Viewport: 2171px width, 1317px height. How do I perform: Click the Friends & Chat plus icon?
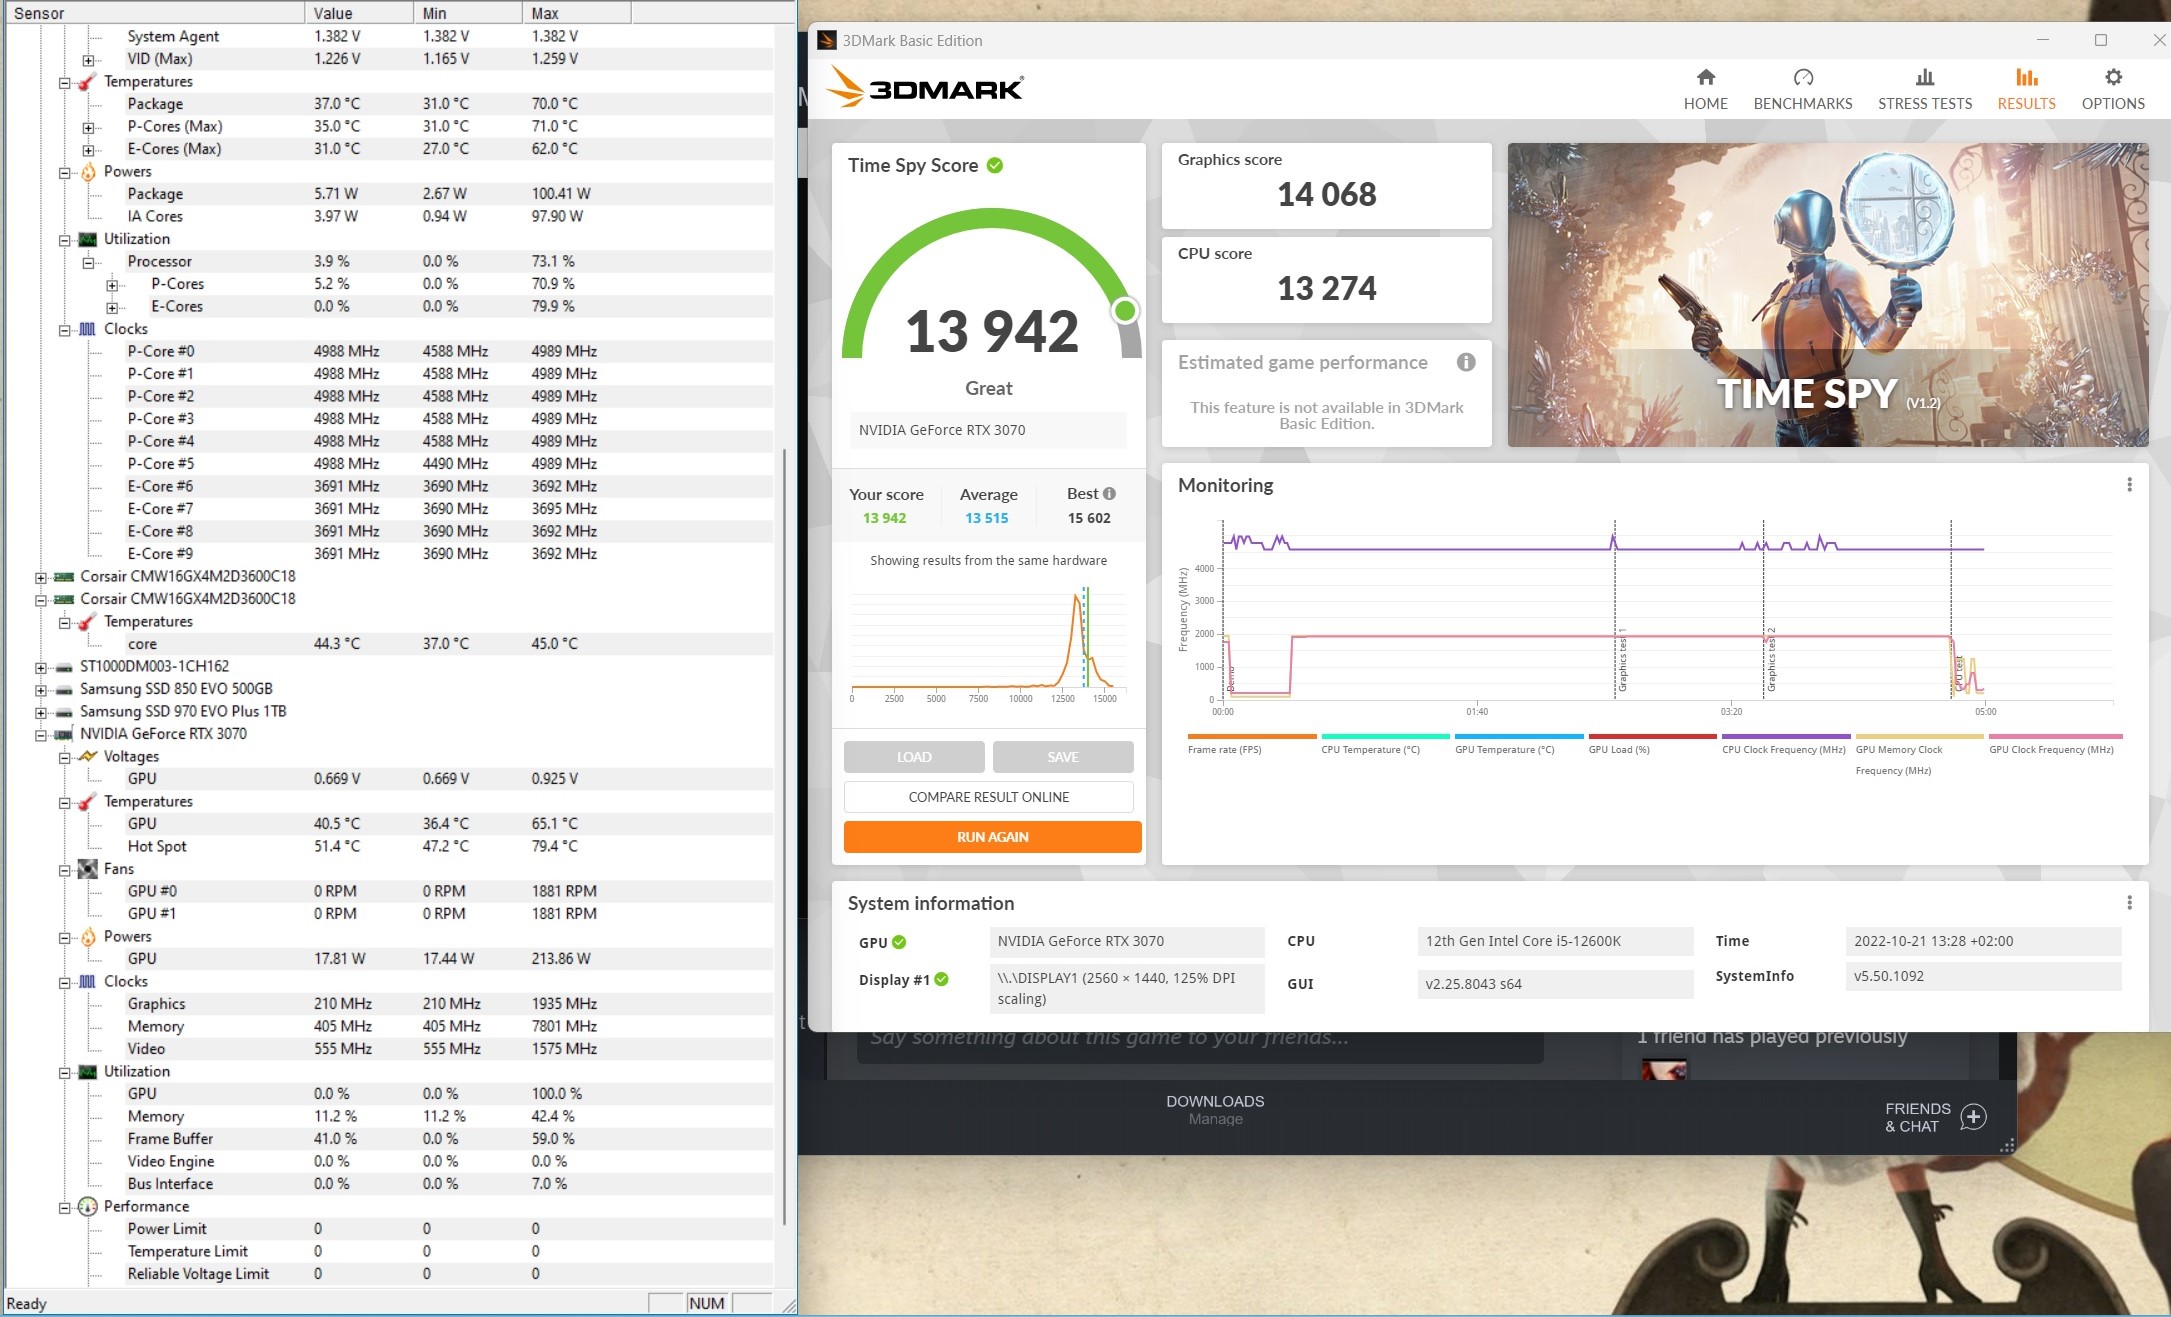(1973, 1117)
